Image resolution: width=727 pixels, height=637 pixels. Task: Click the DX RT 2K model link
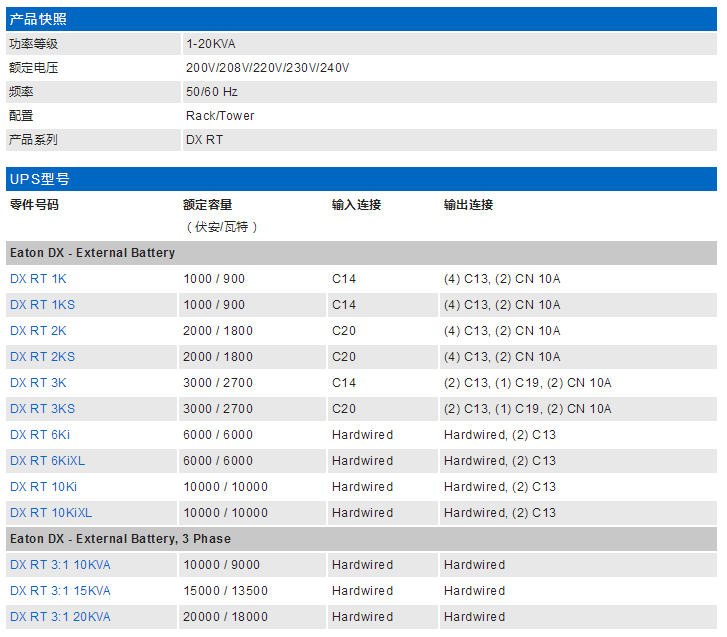click(x=38, y=331)
